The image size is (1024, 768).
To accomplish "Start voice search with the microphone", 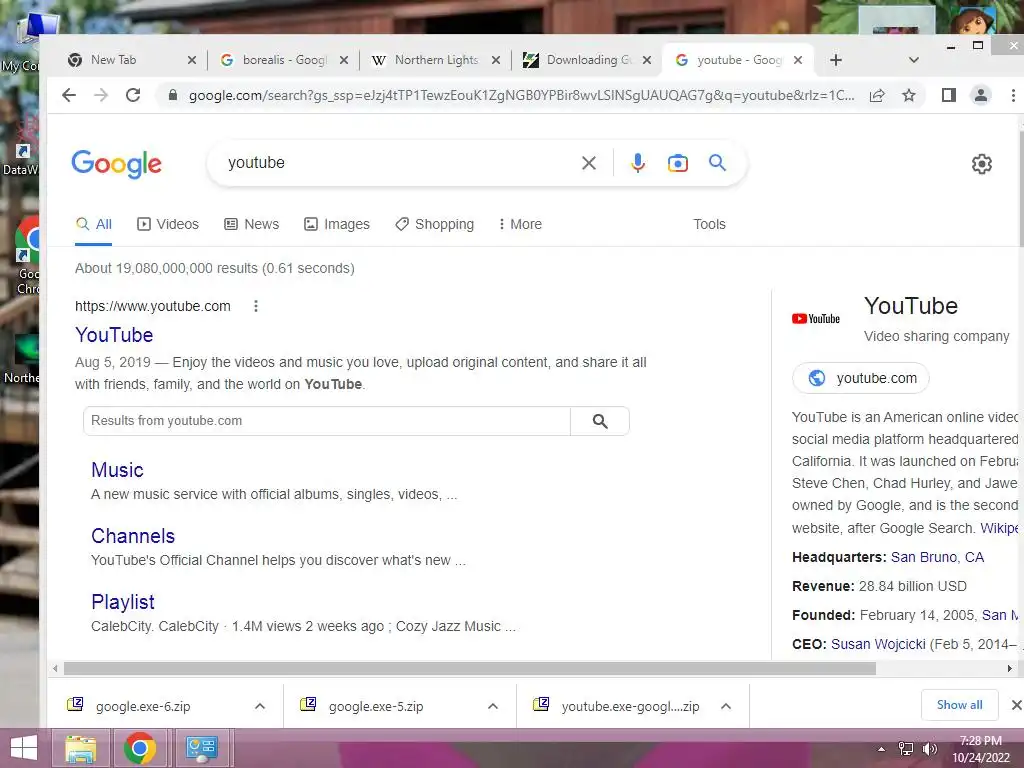I will pos(638,163).
